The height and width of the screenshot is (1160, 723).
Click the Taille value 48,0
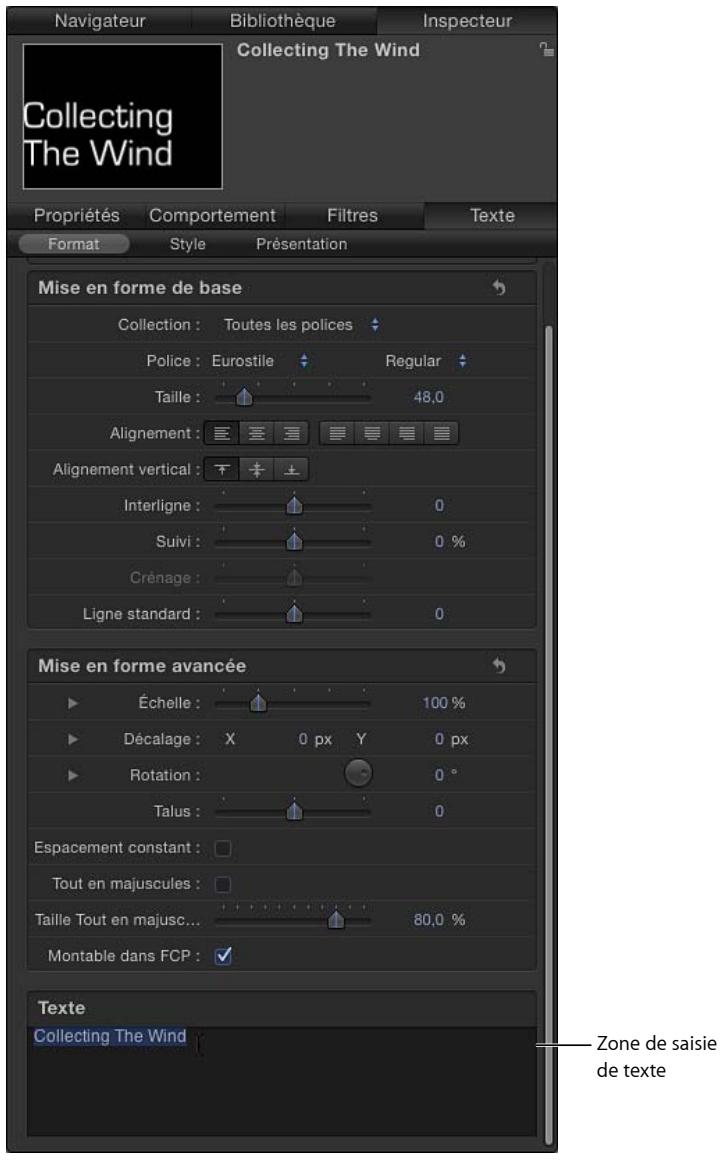(x=428, y=397)
